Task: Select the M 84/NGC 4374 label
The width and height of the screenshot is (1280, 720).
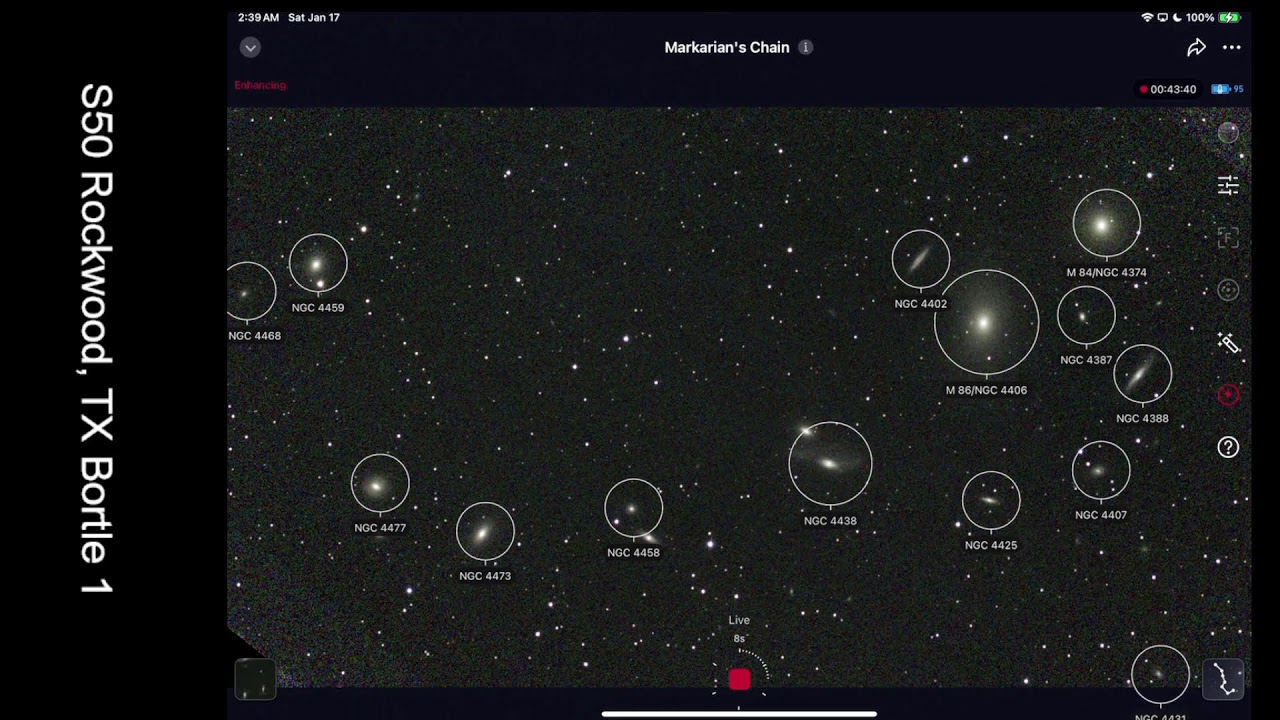Action: click(x=1106, y=272)
